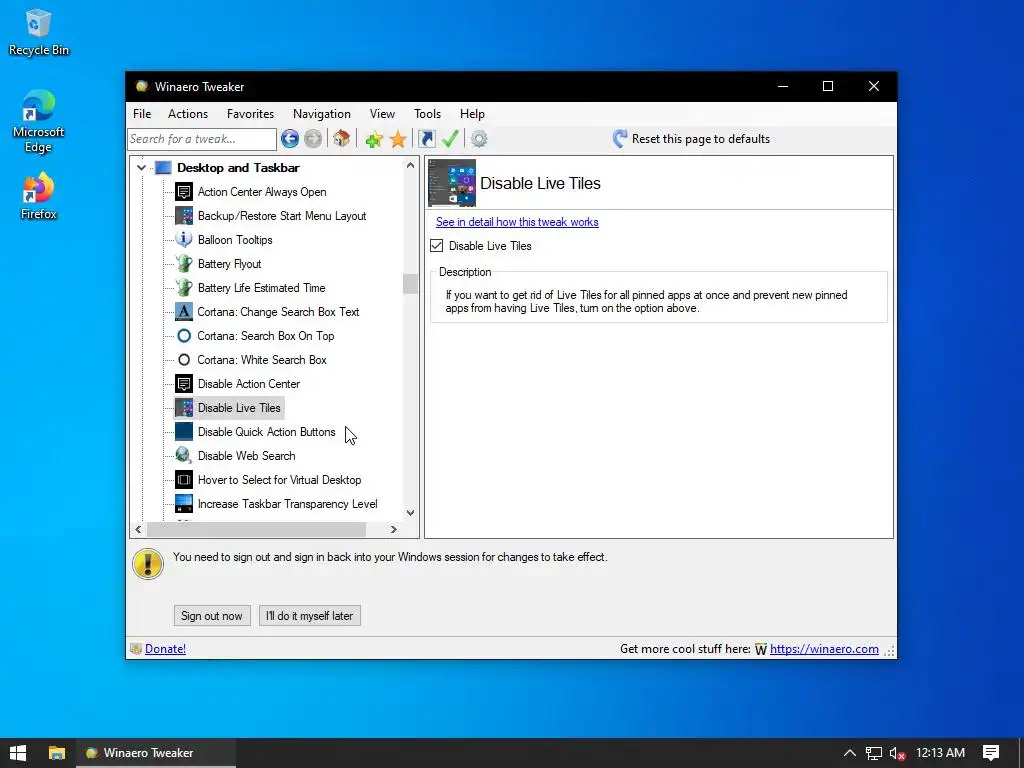Select Balloon Tooltips row text

coord(235,240)
